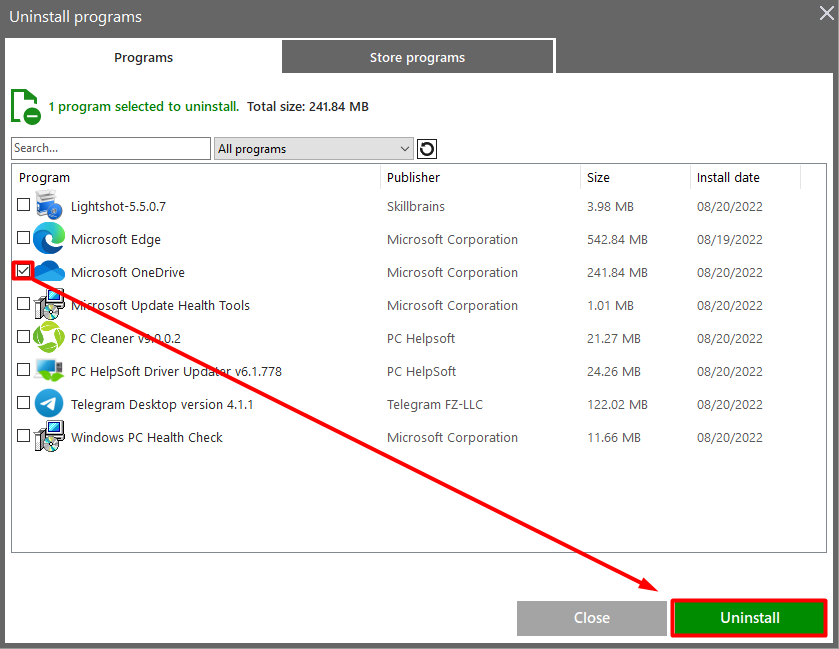Click the Telegram paper plane icon
839x649 pixels.
click(x=49, y=403)
